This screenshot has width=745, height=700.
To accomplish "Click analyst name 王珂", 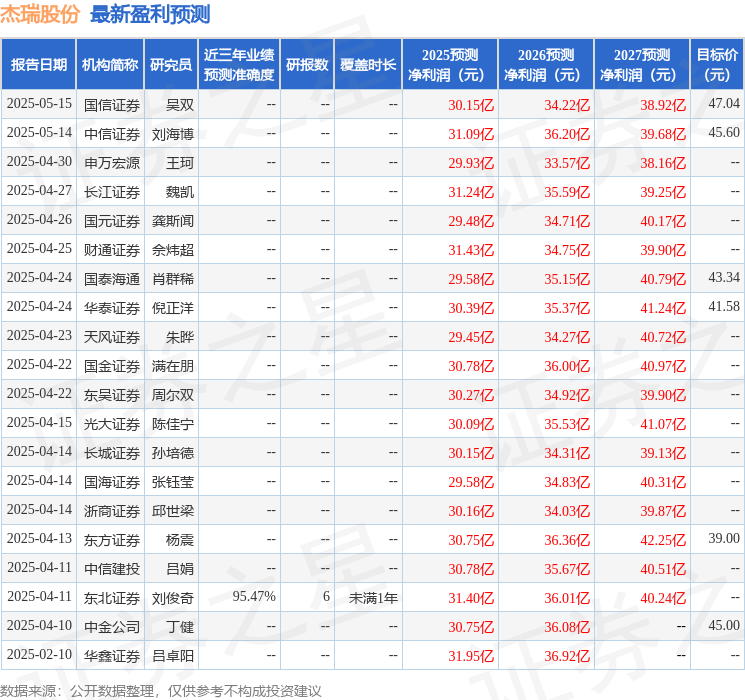I will [180, 163].
